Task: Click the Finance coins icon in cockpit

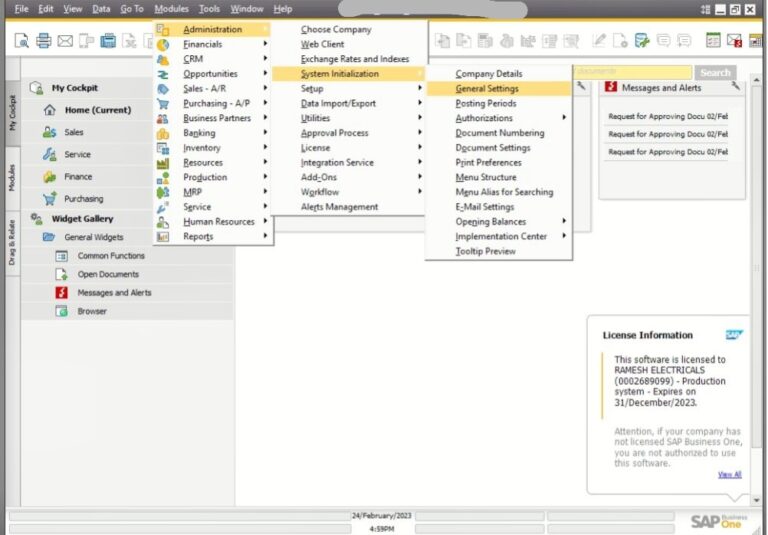Action: pyautogui.click(x=49, y=176)
